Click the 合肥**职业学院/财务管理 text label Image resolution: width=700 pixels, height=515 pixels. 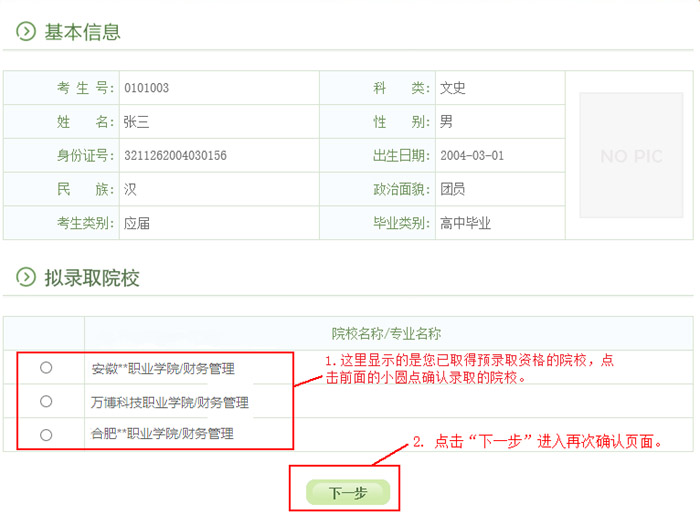[163, 434]
